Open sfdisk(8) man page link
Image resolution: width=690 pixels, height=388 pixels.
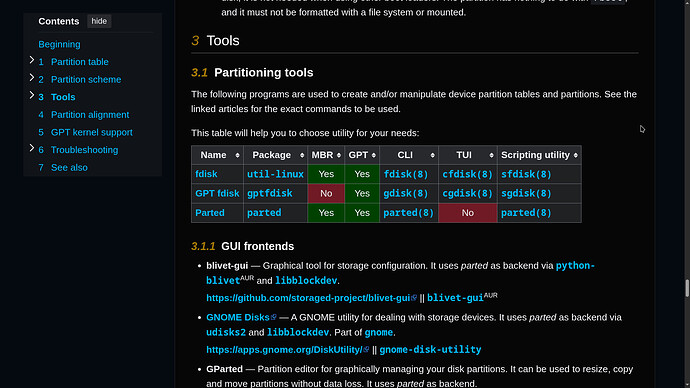526,174
